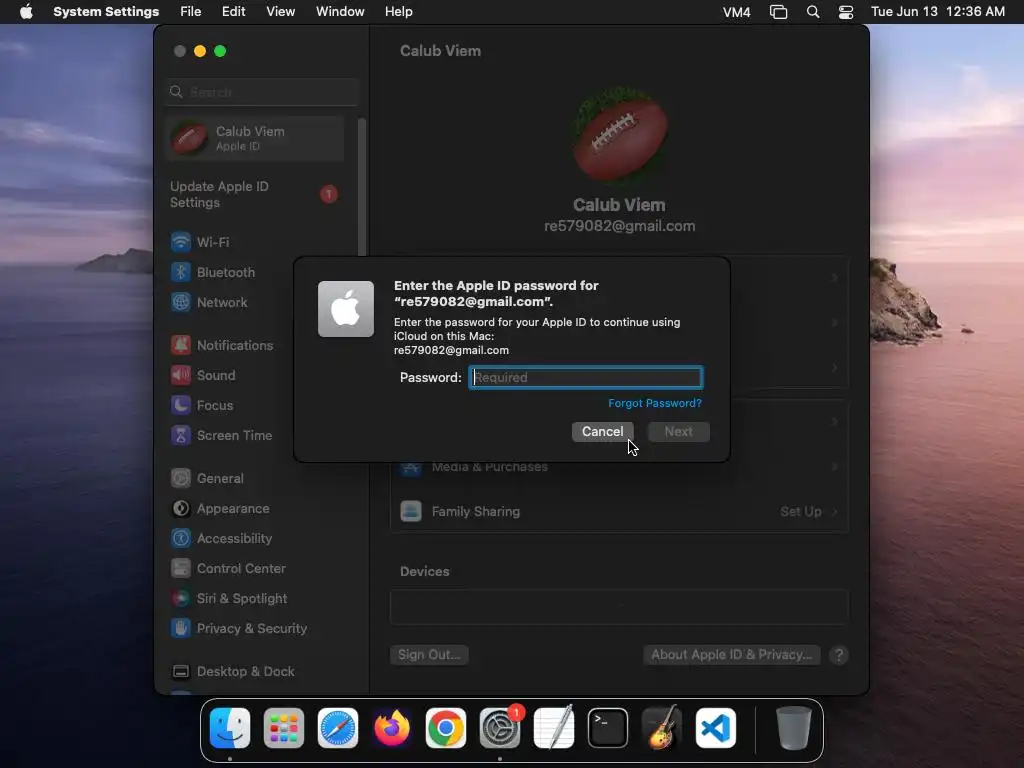The height and width of the screenshot is (768, 1024).
Task: Launch Firefox from the Dock
Action: point(392,728)
